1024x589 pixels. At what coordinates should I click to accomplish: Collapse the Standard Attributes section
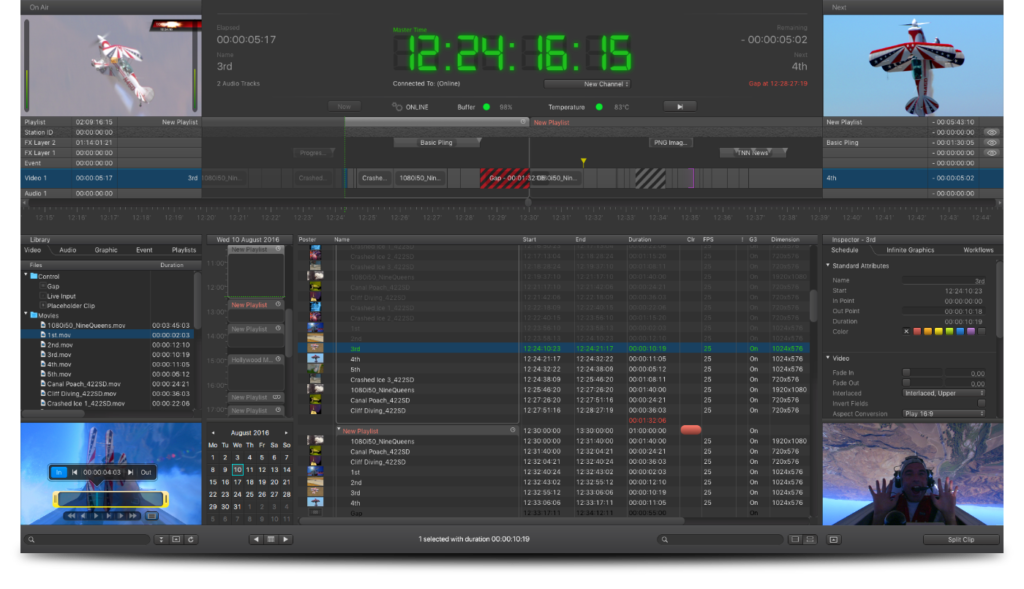coord(828,265)
